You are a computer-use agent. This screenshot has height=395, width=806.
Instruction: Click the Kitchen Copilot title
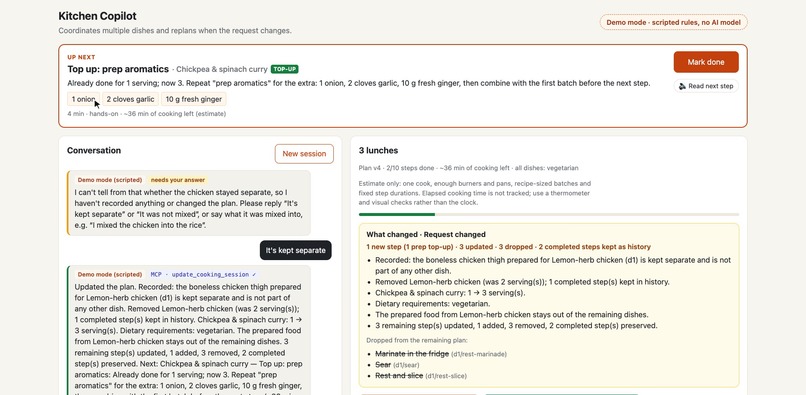[x=97, y=16]
